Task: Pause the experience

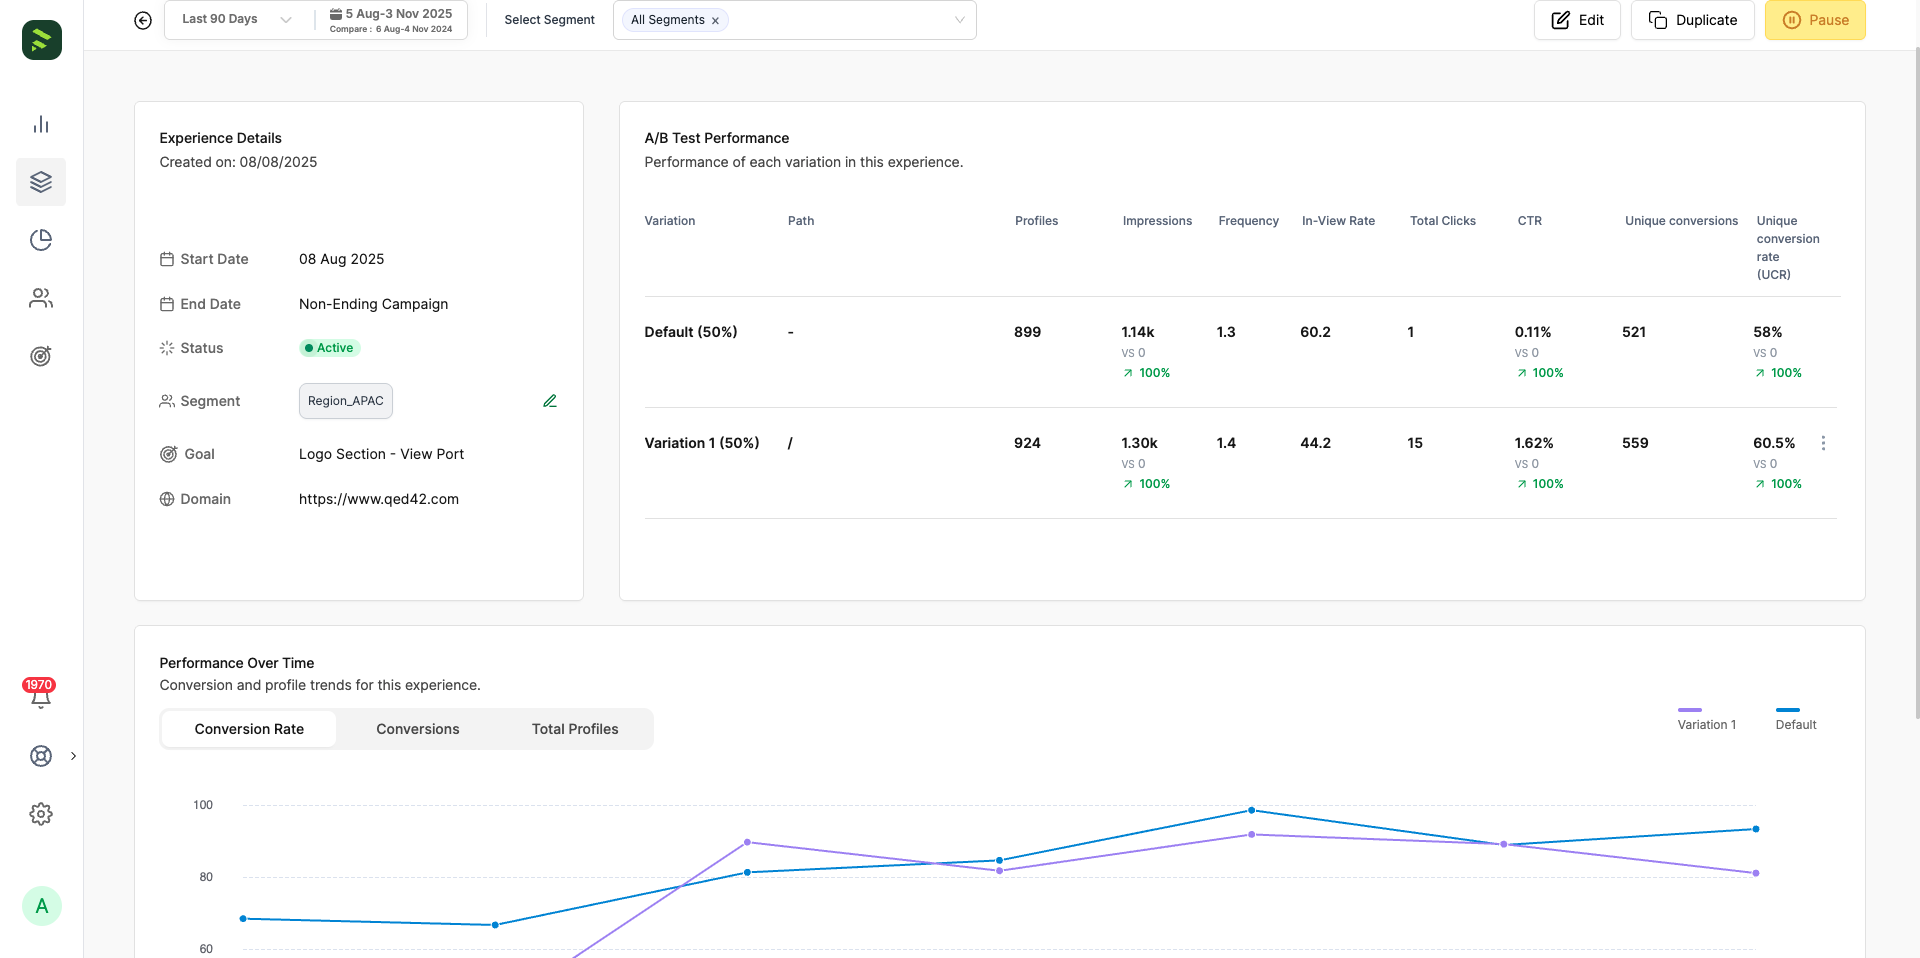Action: tap(1815, 20)
